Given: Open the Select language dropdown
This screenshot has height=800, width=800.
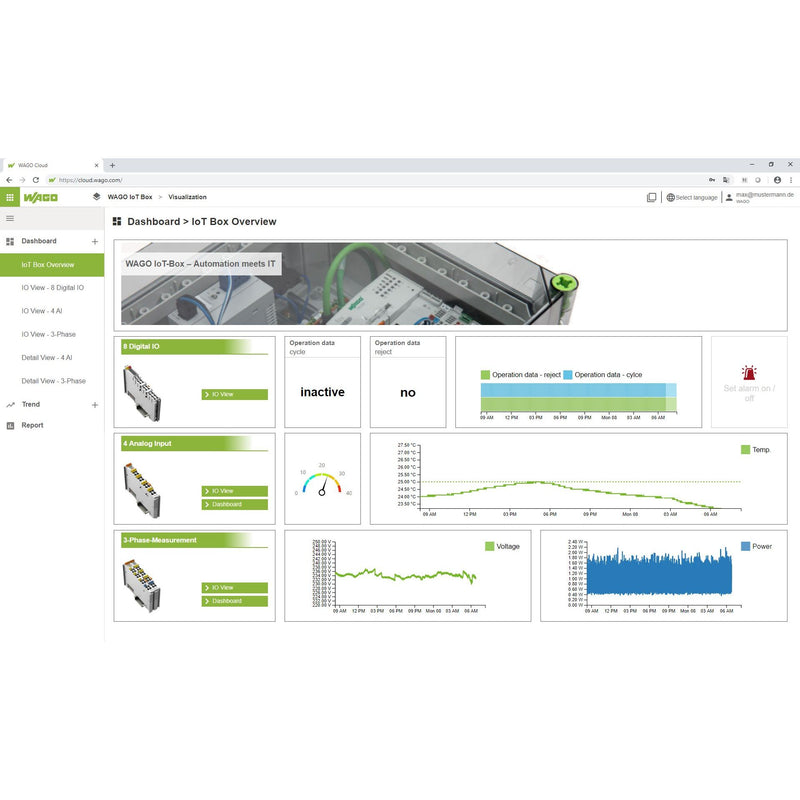Looking at the screenshot, I should 692,197.
